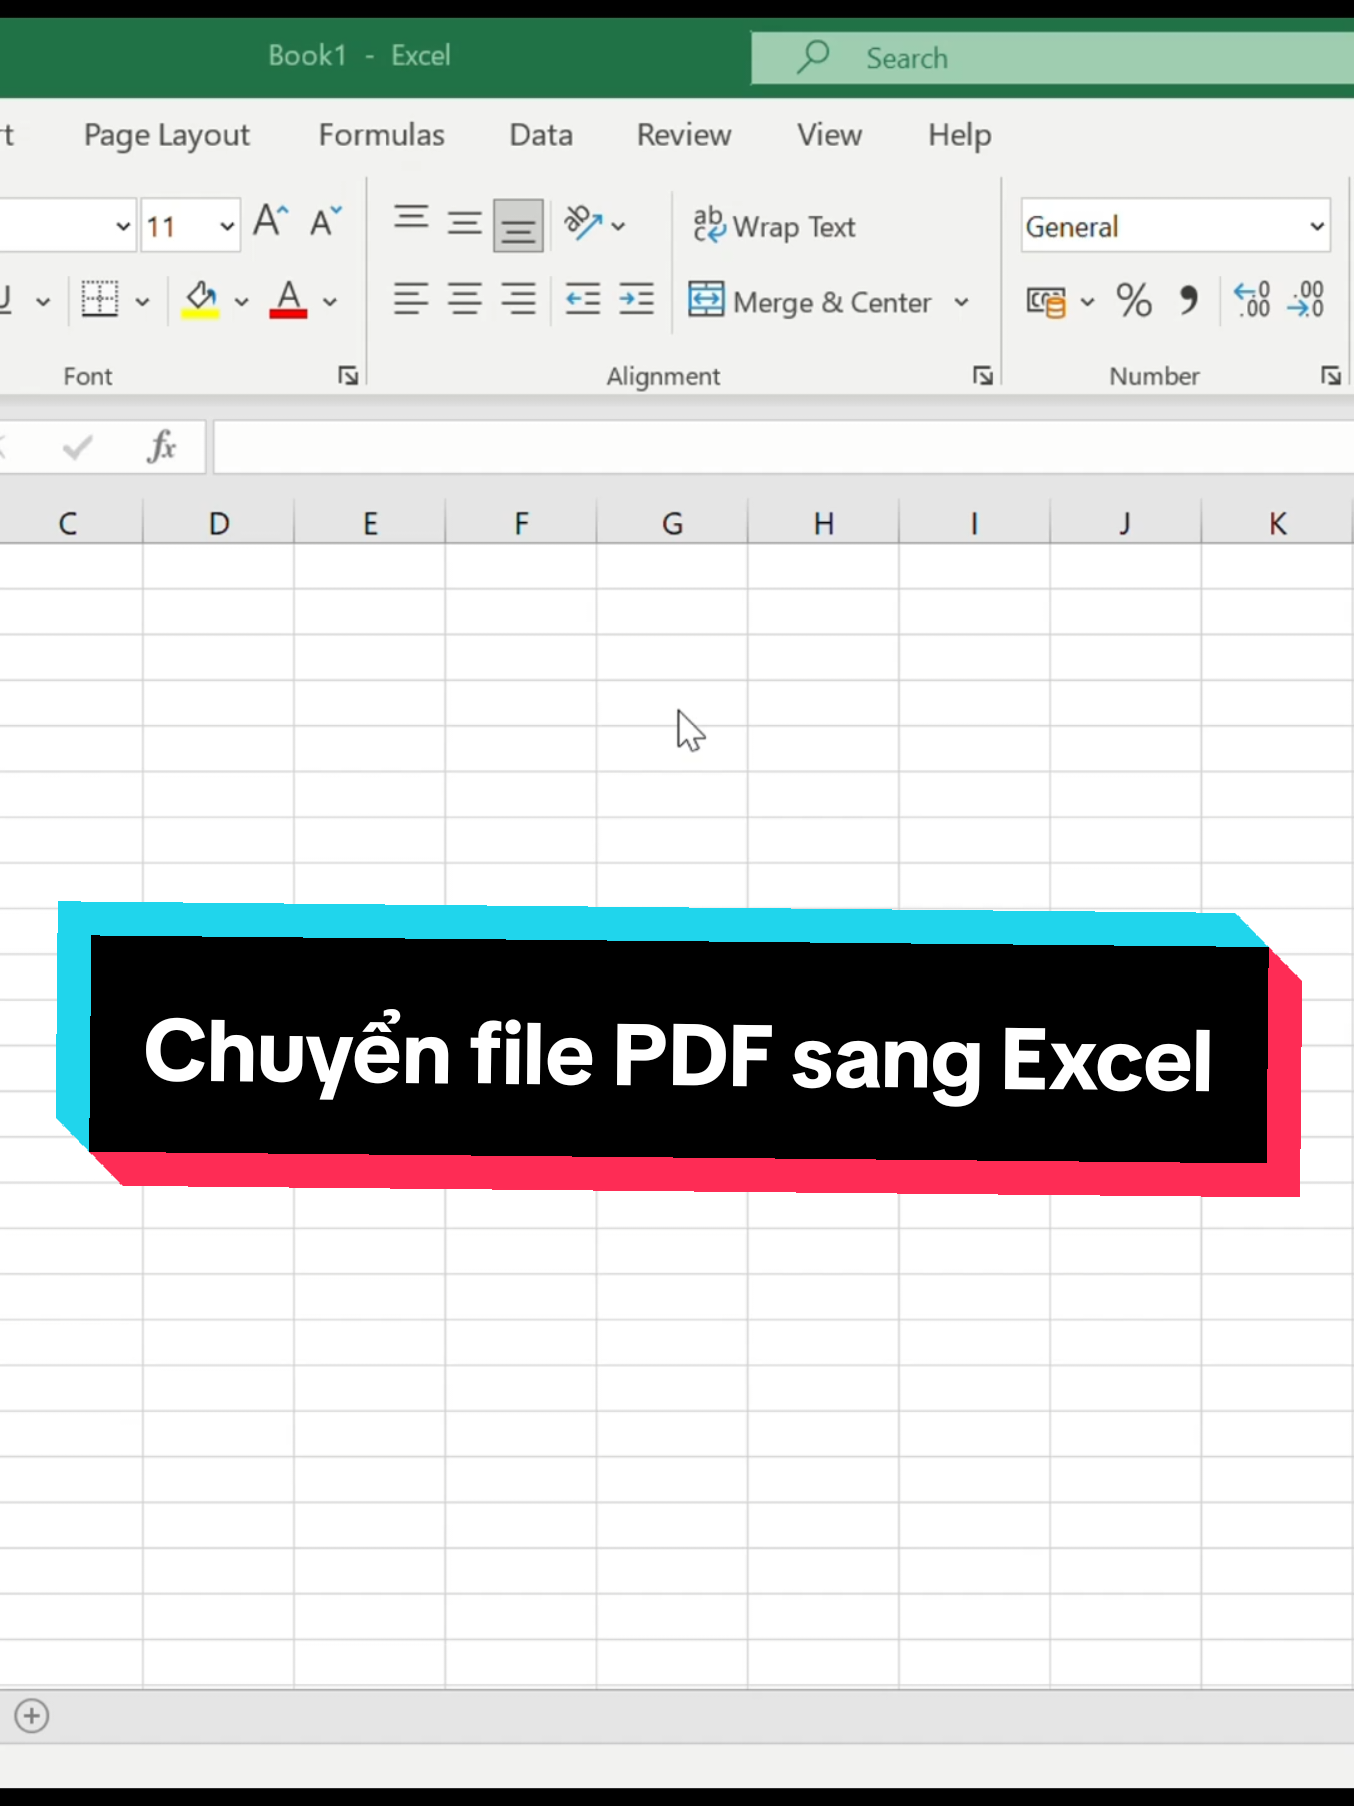Viewport: 1354px width, 1806px height.
Task: Open font size dropdown showing 11
Action: click(228, 226)
